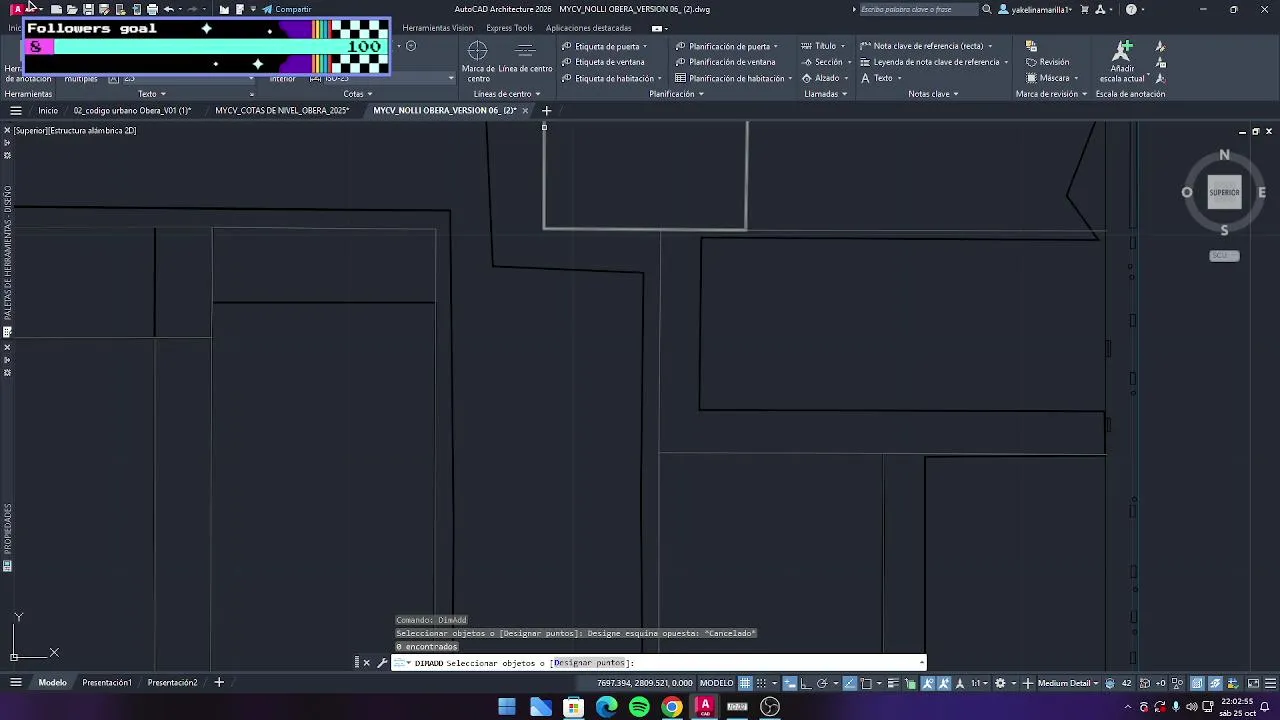Click the Máscara tool
1280x720 pixels.
click(x=1048, y=78)
